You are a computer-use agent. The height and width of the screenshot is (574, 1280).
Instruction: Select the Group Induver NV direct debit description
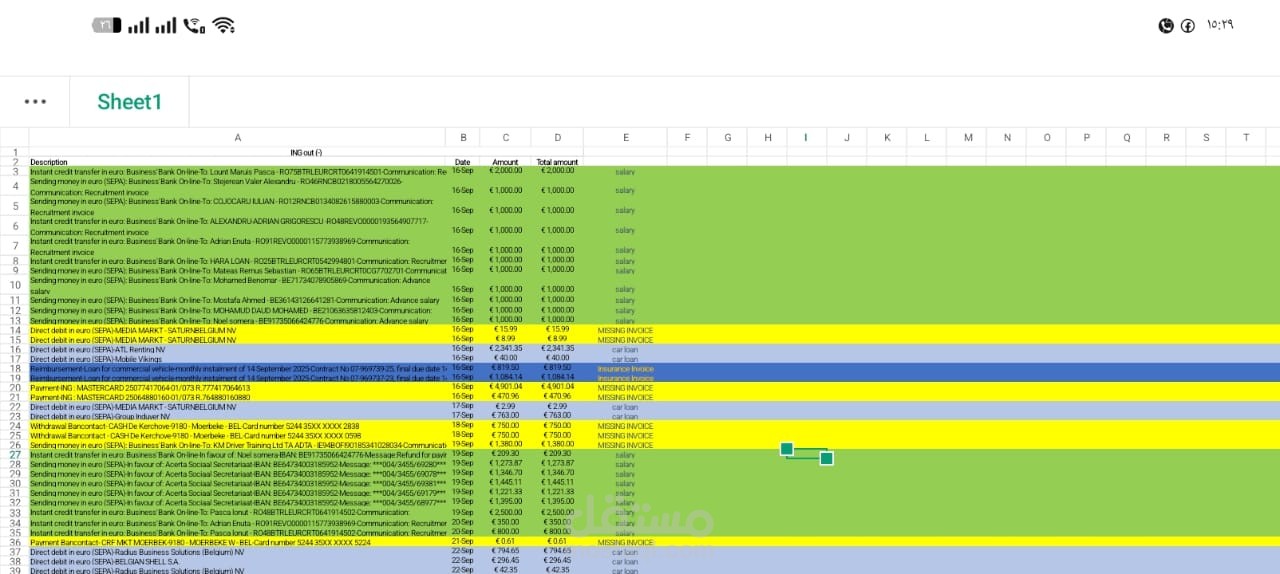pyautogui.click(x=237, y=416)
